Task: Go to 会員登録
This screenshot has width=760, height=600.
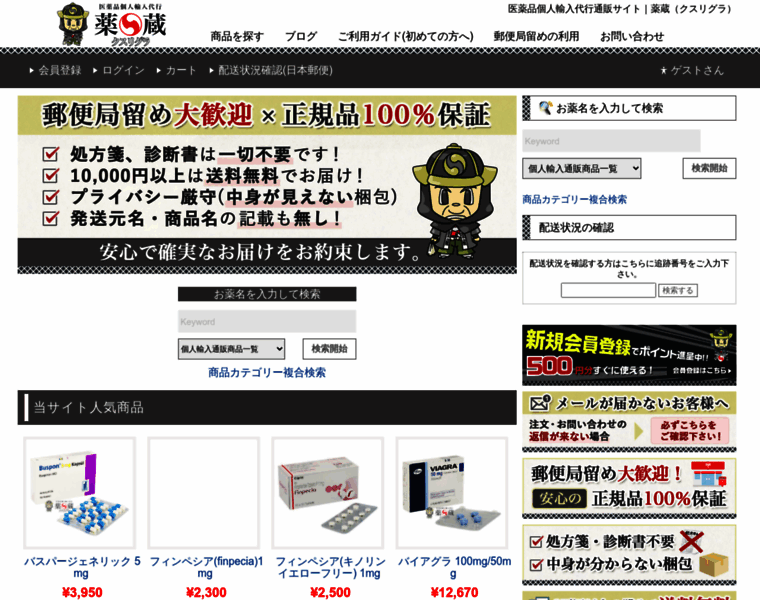Action: click(60, 70)
